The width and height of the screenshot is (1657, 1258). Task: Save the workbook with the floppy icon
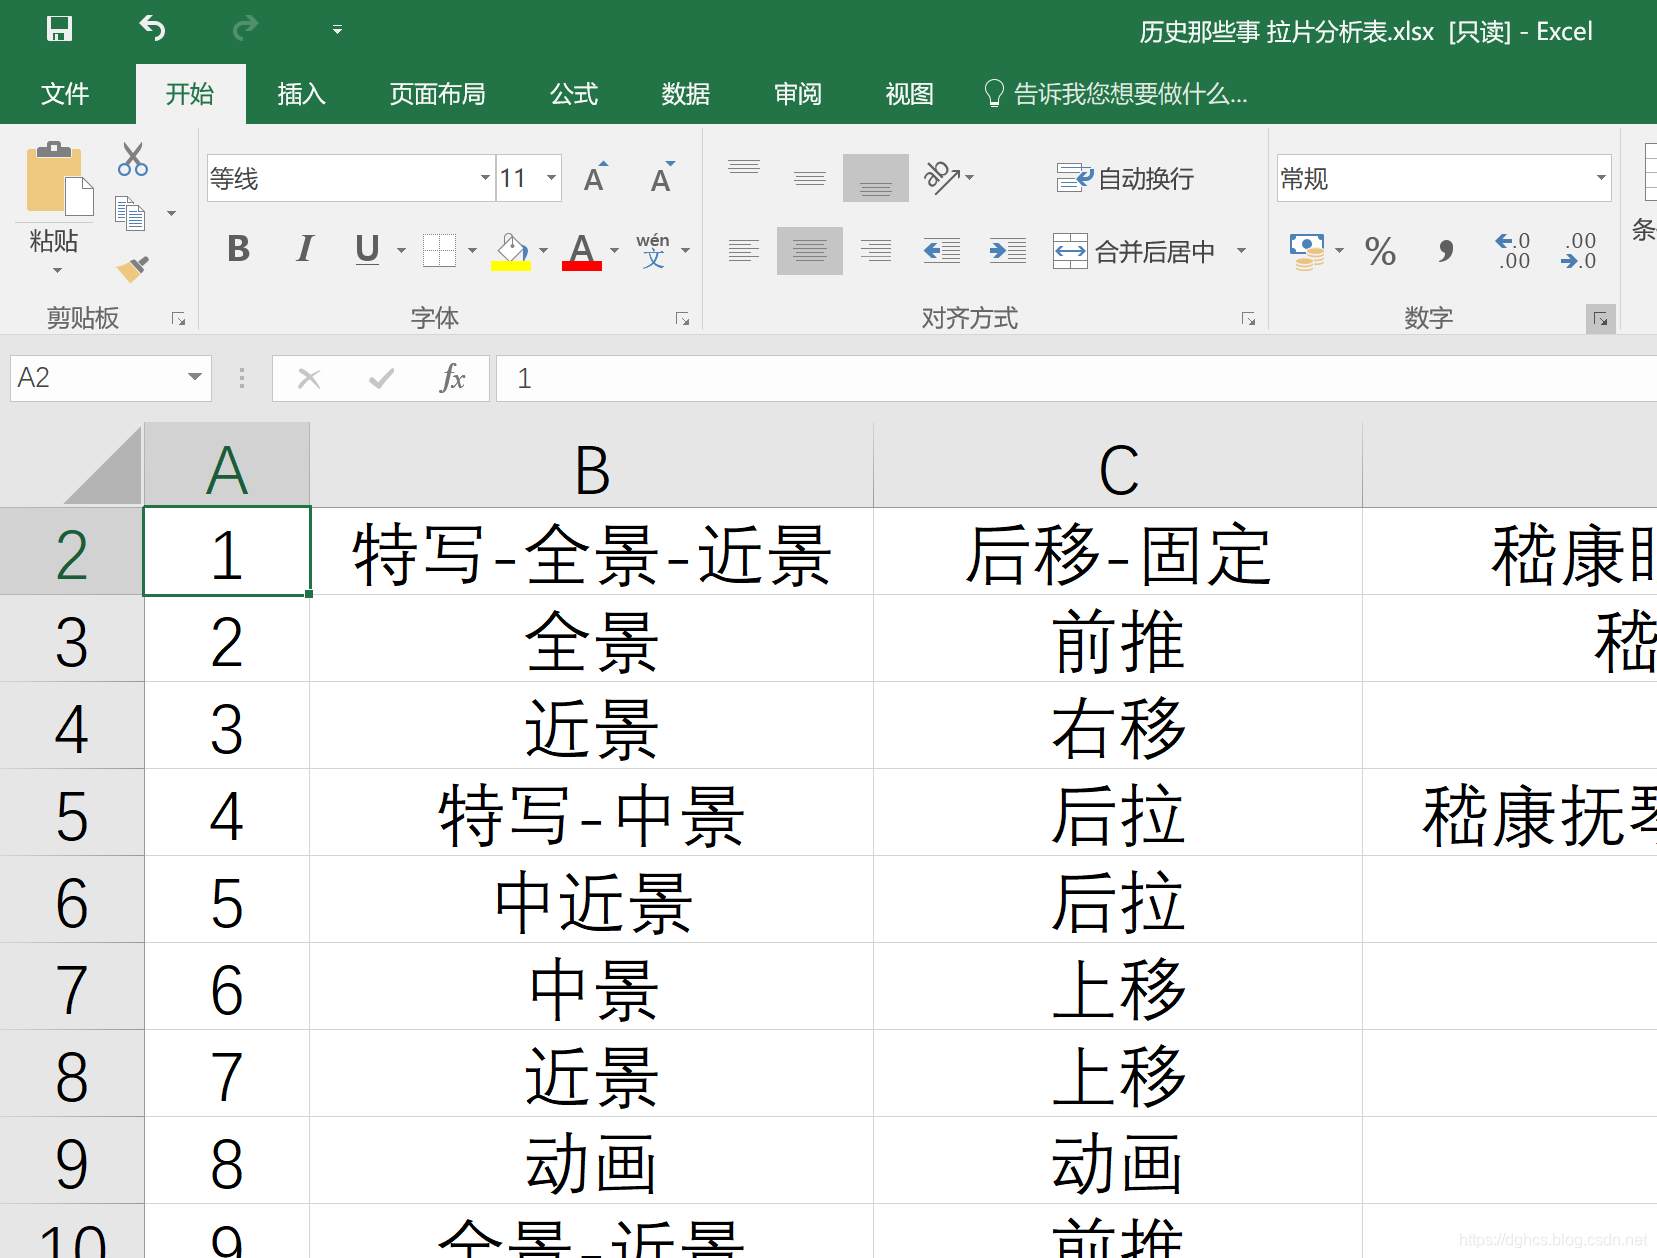coord(59,29)
